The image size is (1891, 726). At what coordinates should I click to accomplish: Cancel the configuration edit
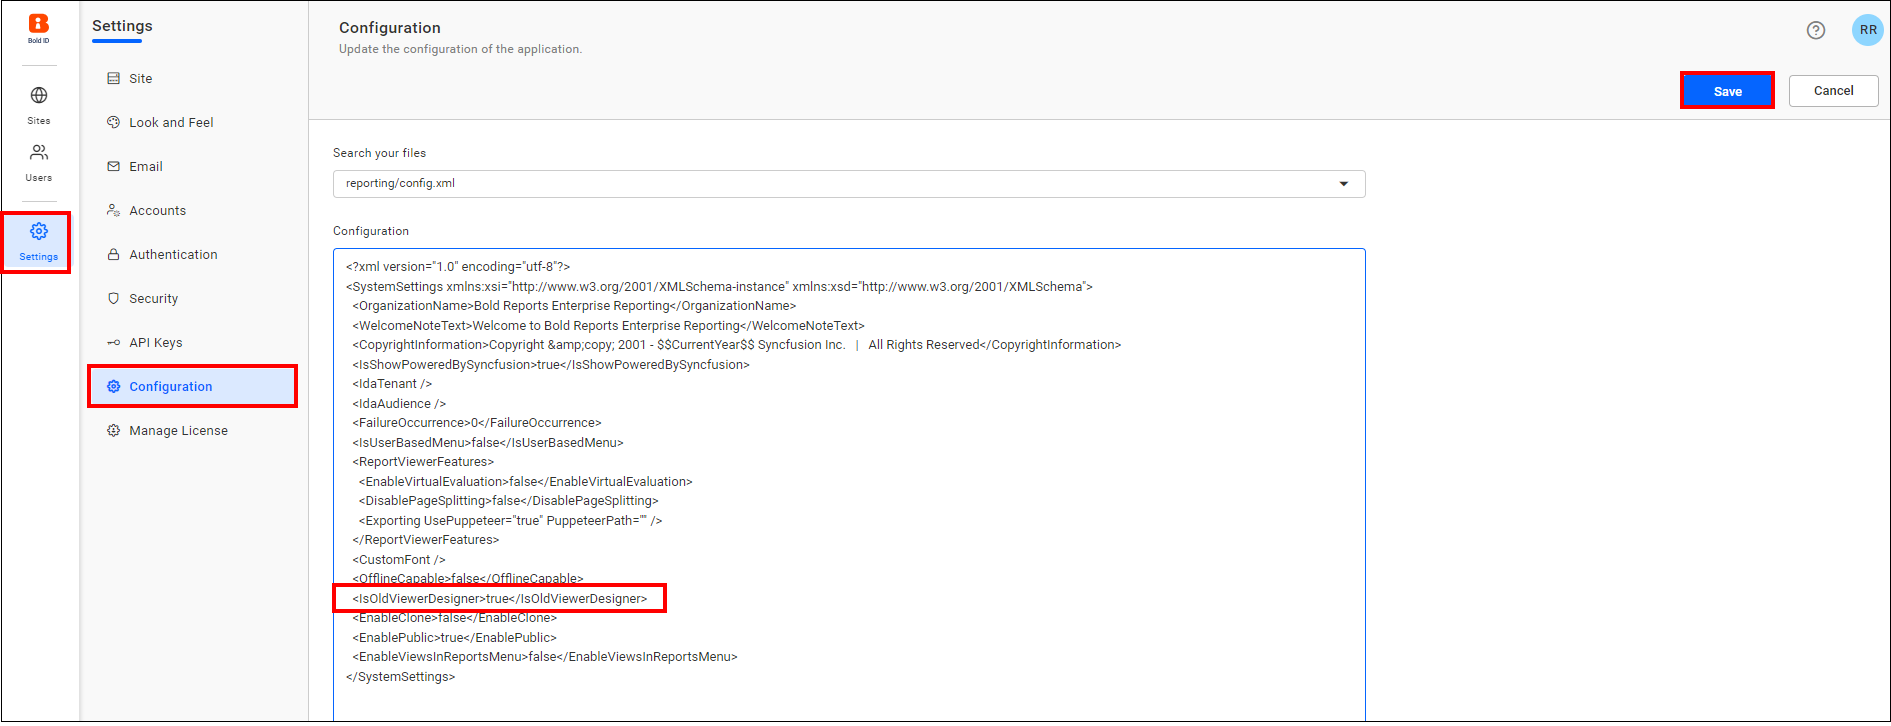(x=1833, y=91)
